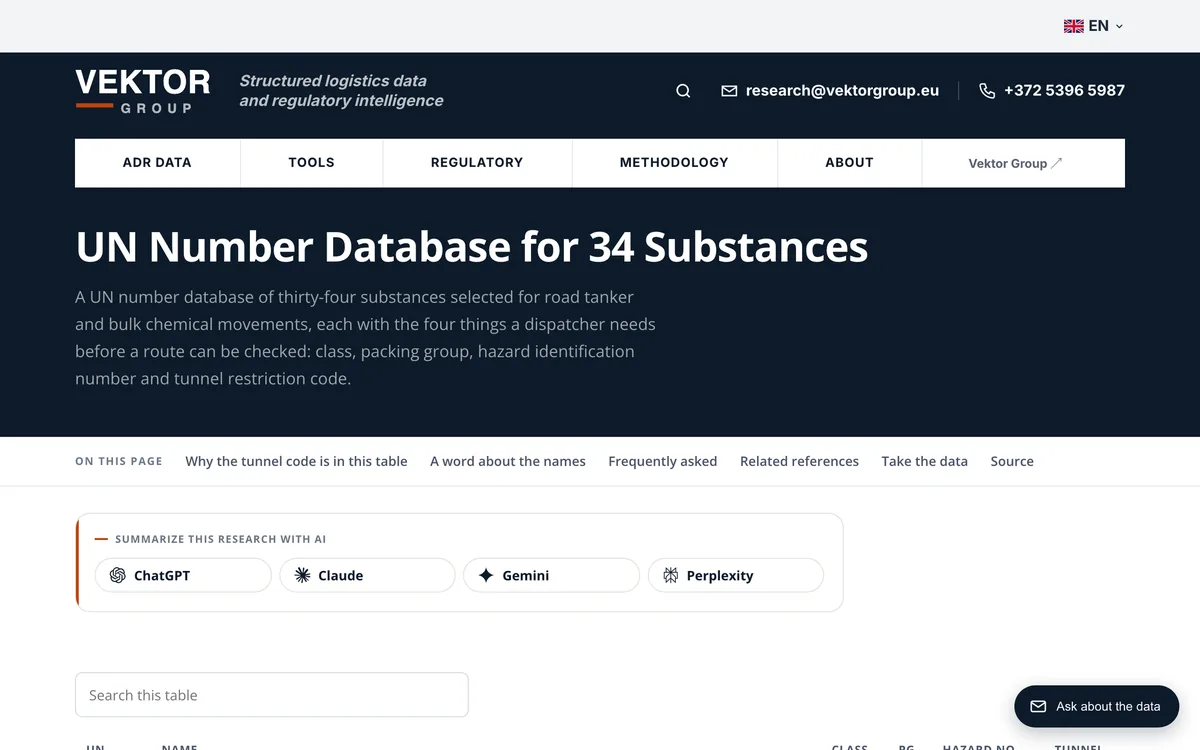Viewport: 1200px width, 750px height.
Task: Call +372 5396 5987 link
Action: [x=1064, y=90]
